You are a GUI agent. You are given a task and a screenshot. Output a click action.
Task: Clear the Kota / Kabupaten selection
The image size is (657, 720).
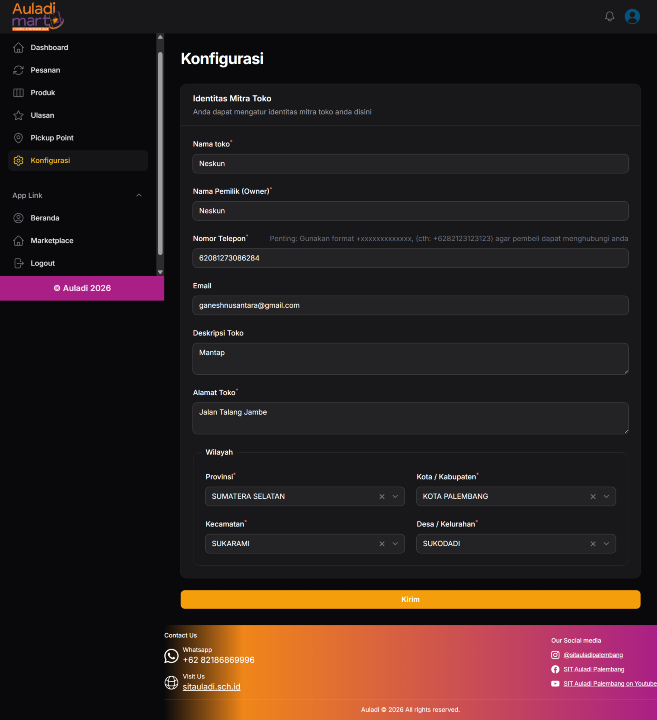coord(593,496)
